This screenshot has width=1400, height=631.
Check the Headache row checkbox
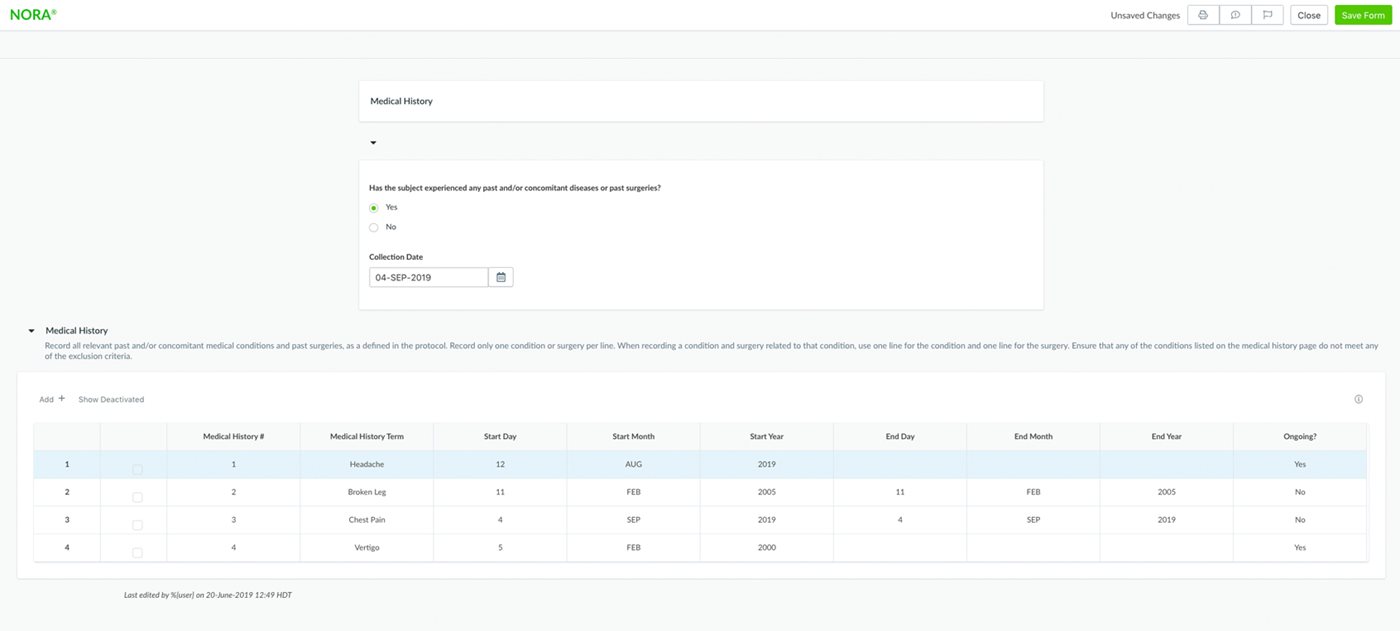coord(137,469)
